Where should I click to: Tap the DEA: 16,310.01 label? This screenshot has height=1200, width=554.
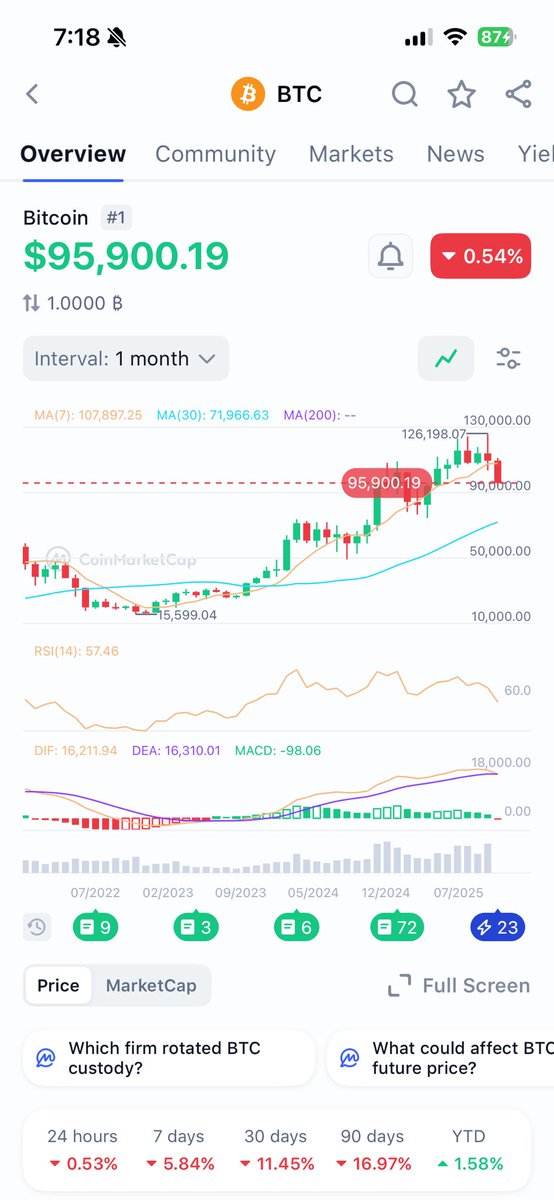(x=176, y=750)
